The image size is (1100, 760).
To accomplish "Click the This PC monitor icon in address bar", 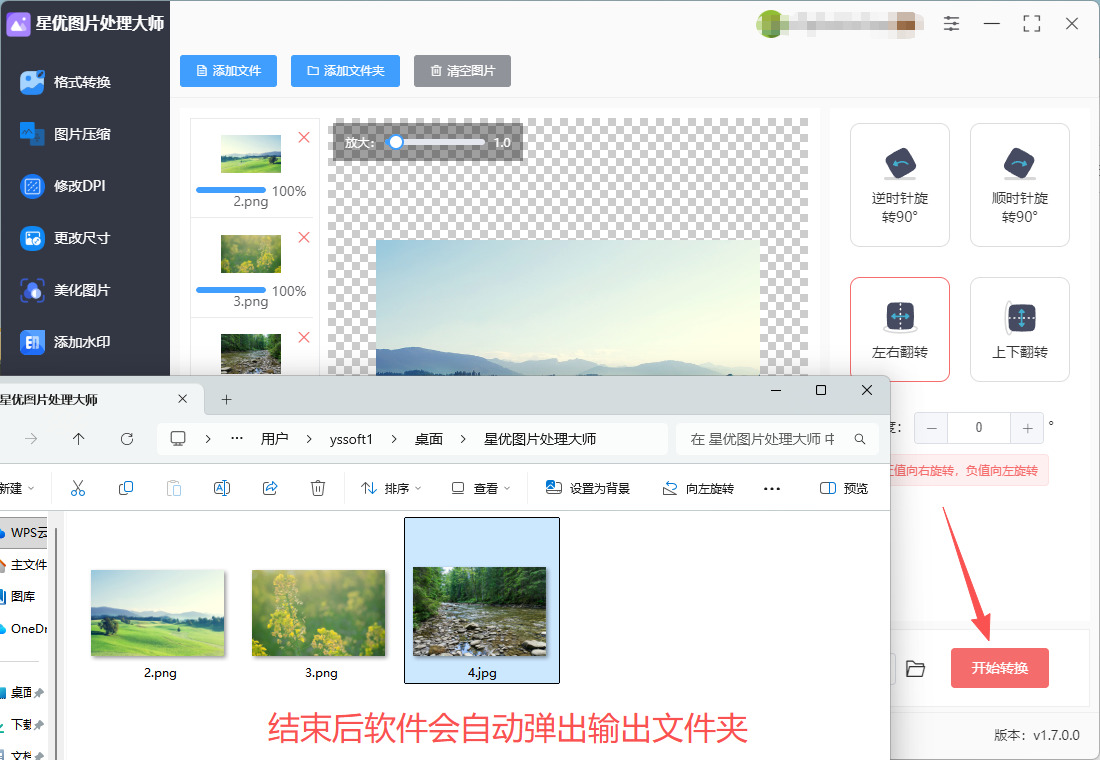I will (x=178, y=439).
